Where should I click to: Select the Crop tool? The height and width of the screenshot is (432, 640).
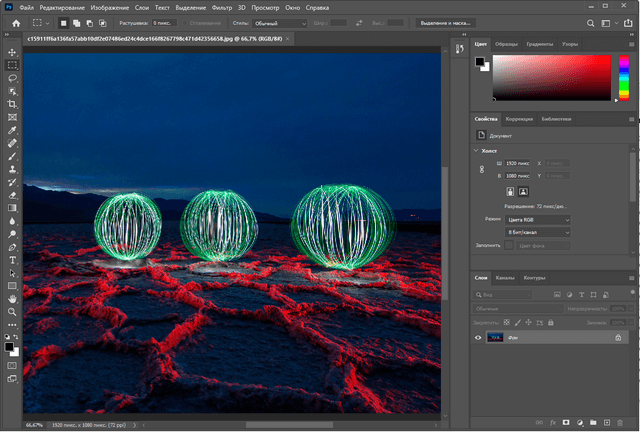coord(12,104)
